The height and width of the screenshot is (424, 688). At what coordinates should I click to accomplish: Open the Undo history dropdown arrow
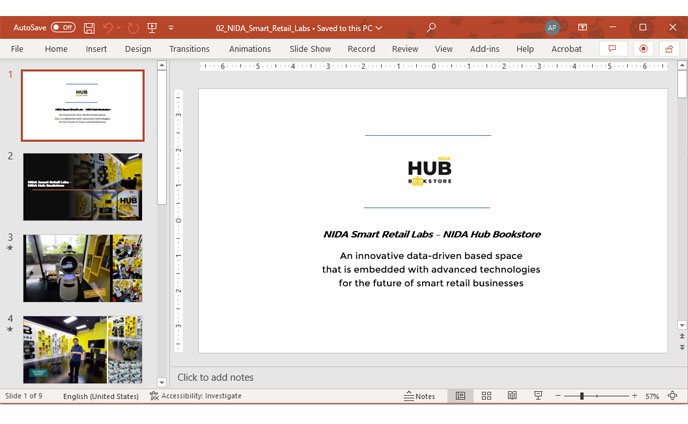(118, 28)
